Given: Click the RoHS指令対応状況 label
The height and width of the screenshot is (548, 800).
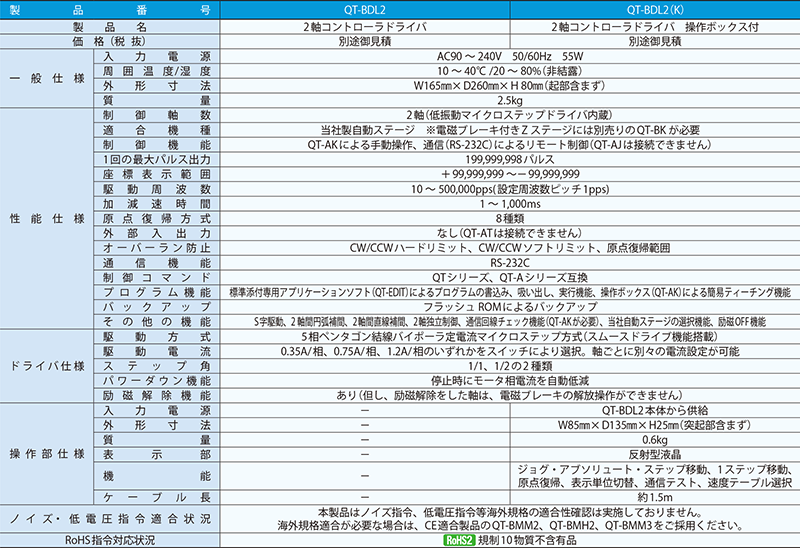Looking at the screenshot, I should [x=110, y=540].
